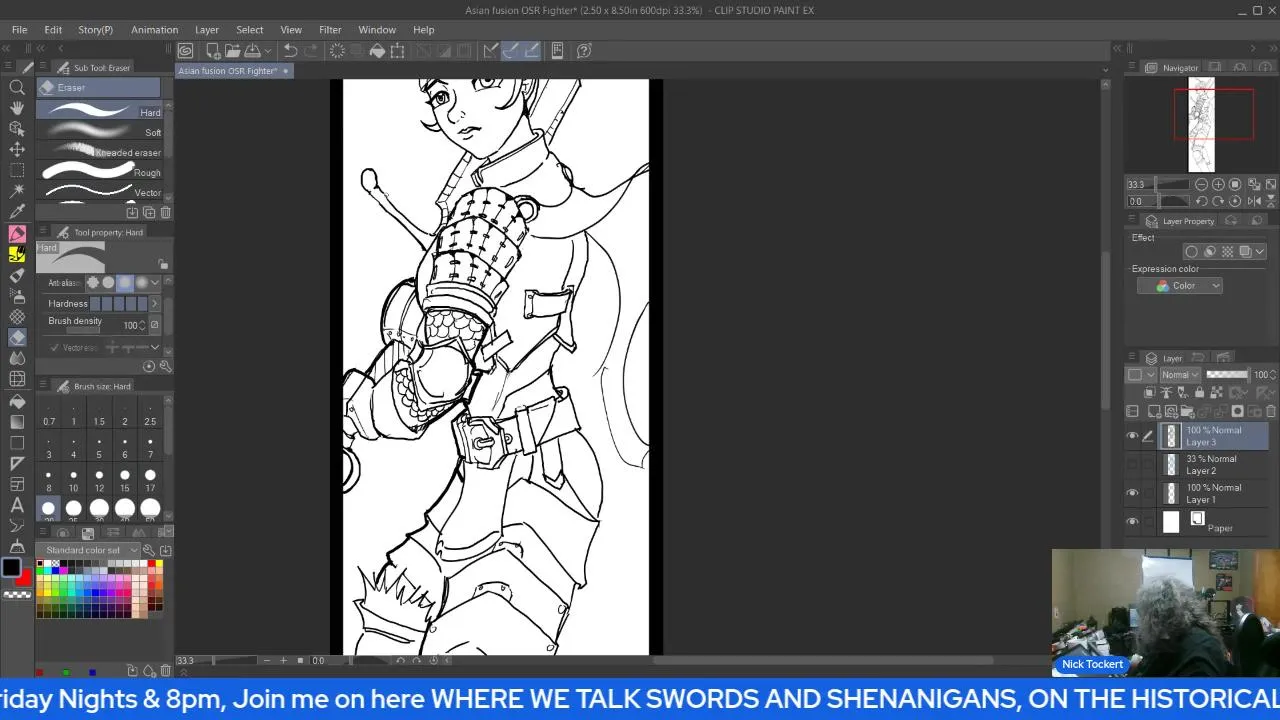
Task: Select the Blend tool
Action: tap(17, 358)
